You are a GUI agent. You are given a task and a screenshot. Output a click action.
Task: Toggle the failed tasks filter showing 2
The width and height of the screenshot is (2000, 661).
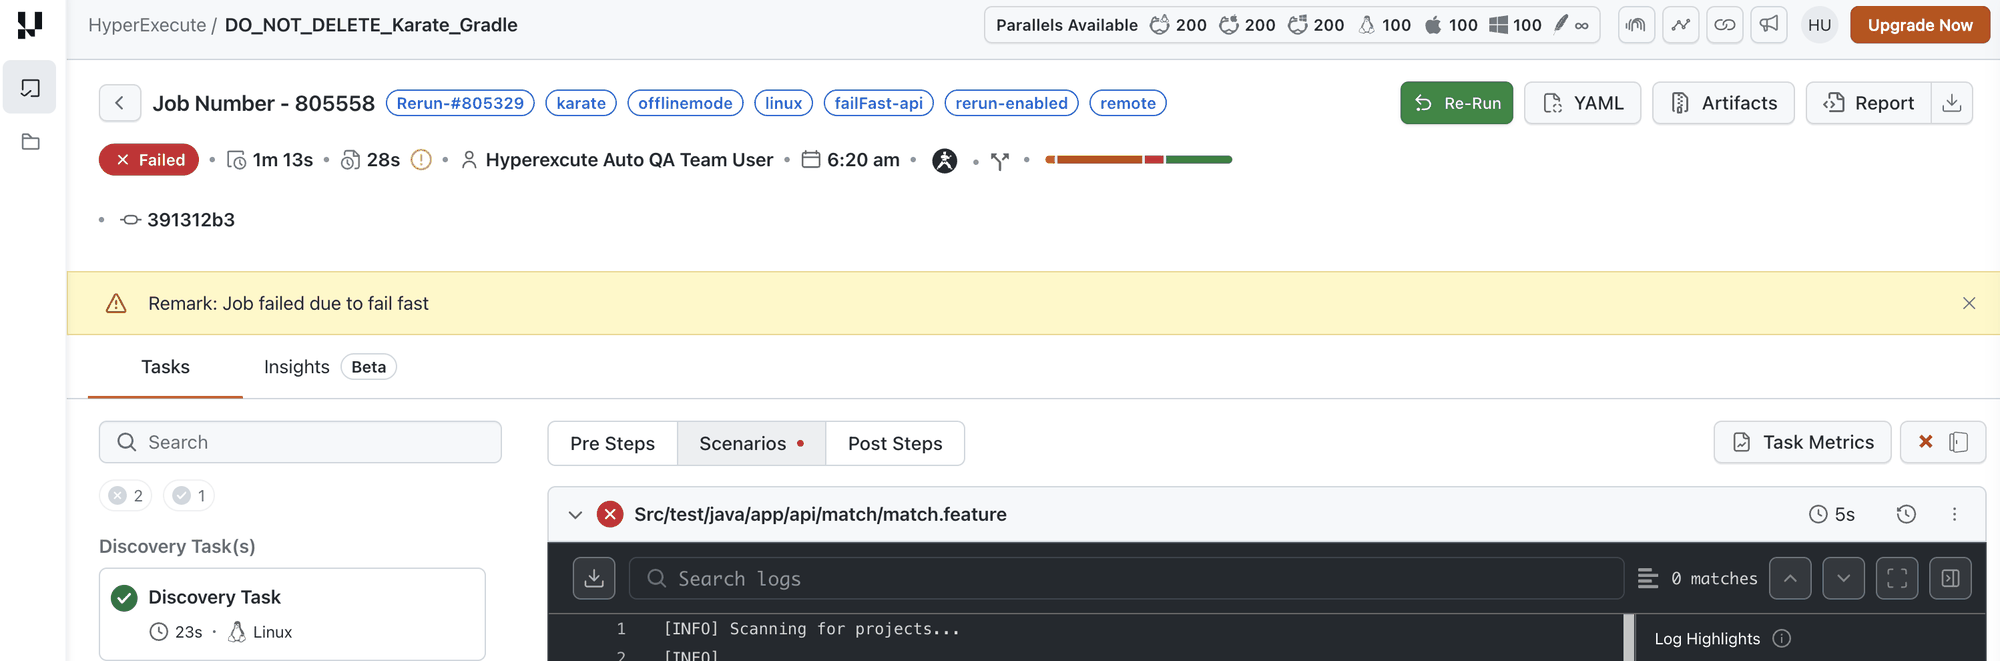point(126,495)
